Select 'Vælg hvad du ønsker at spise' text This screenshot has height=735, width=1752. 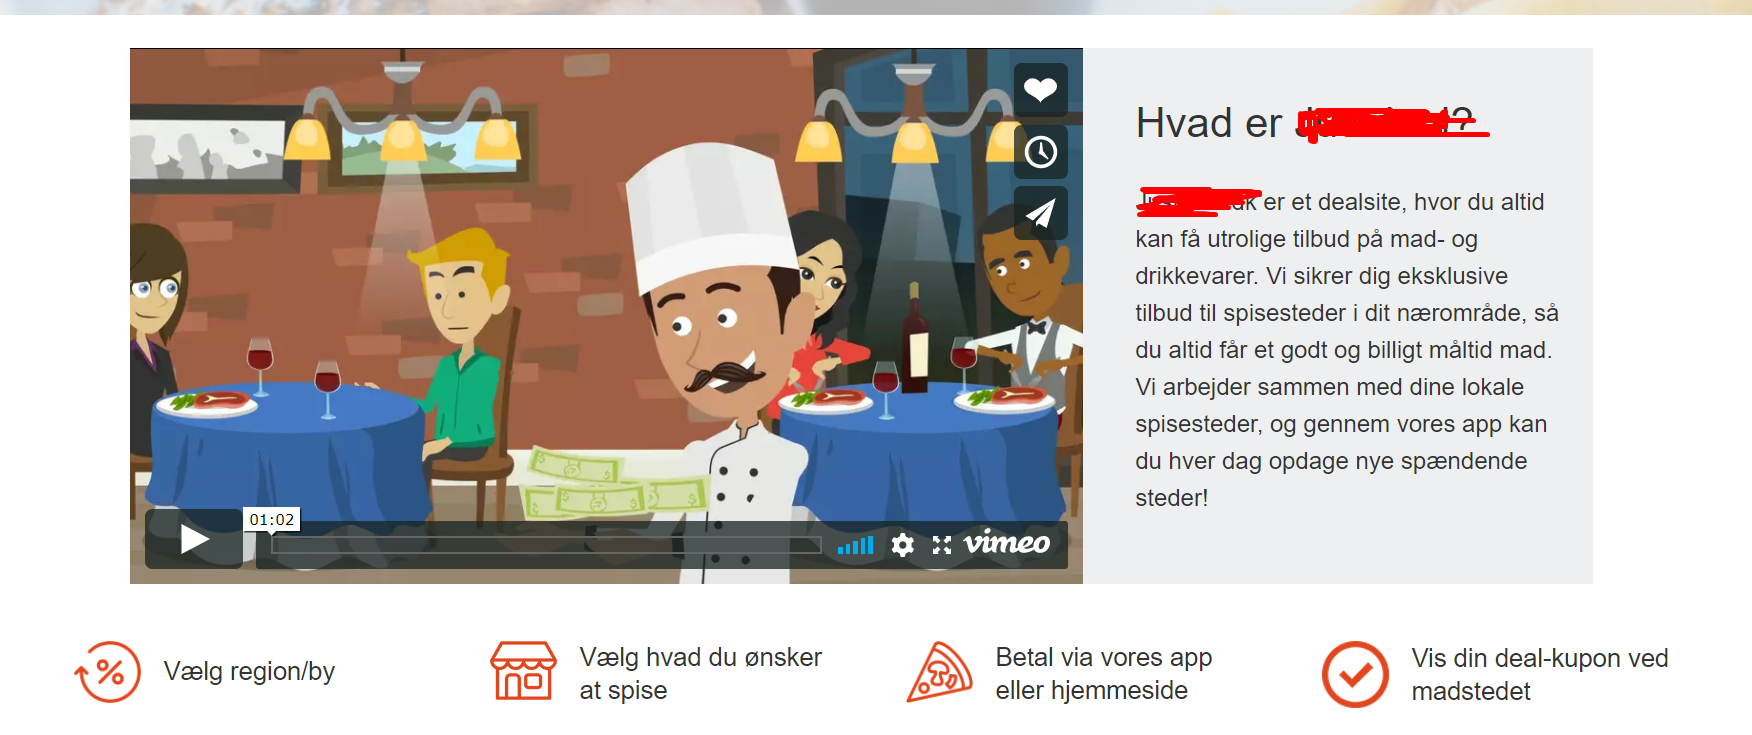click(x=700, y=673)
